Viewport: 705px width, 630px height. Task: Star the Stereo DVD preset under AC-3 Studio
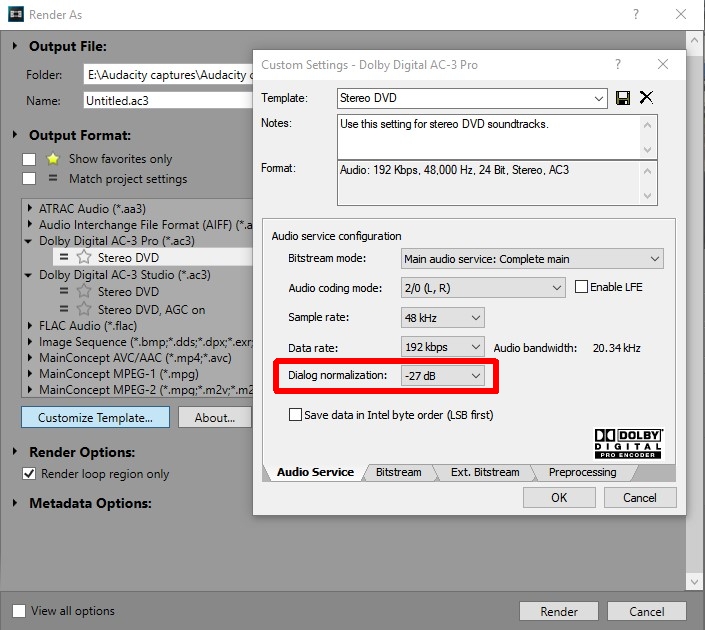(84, 291)
